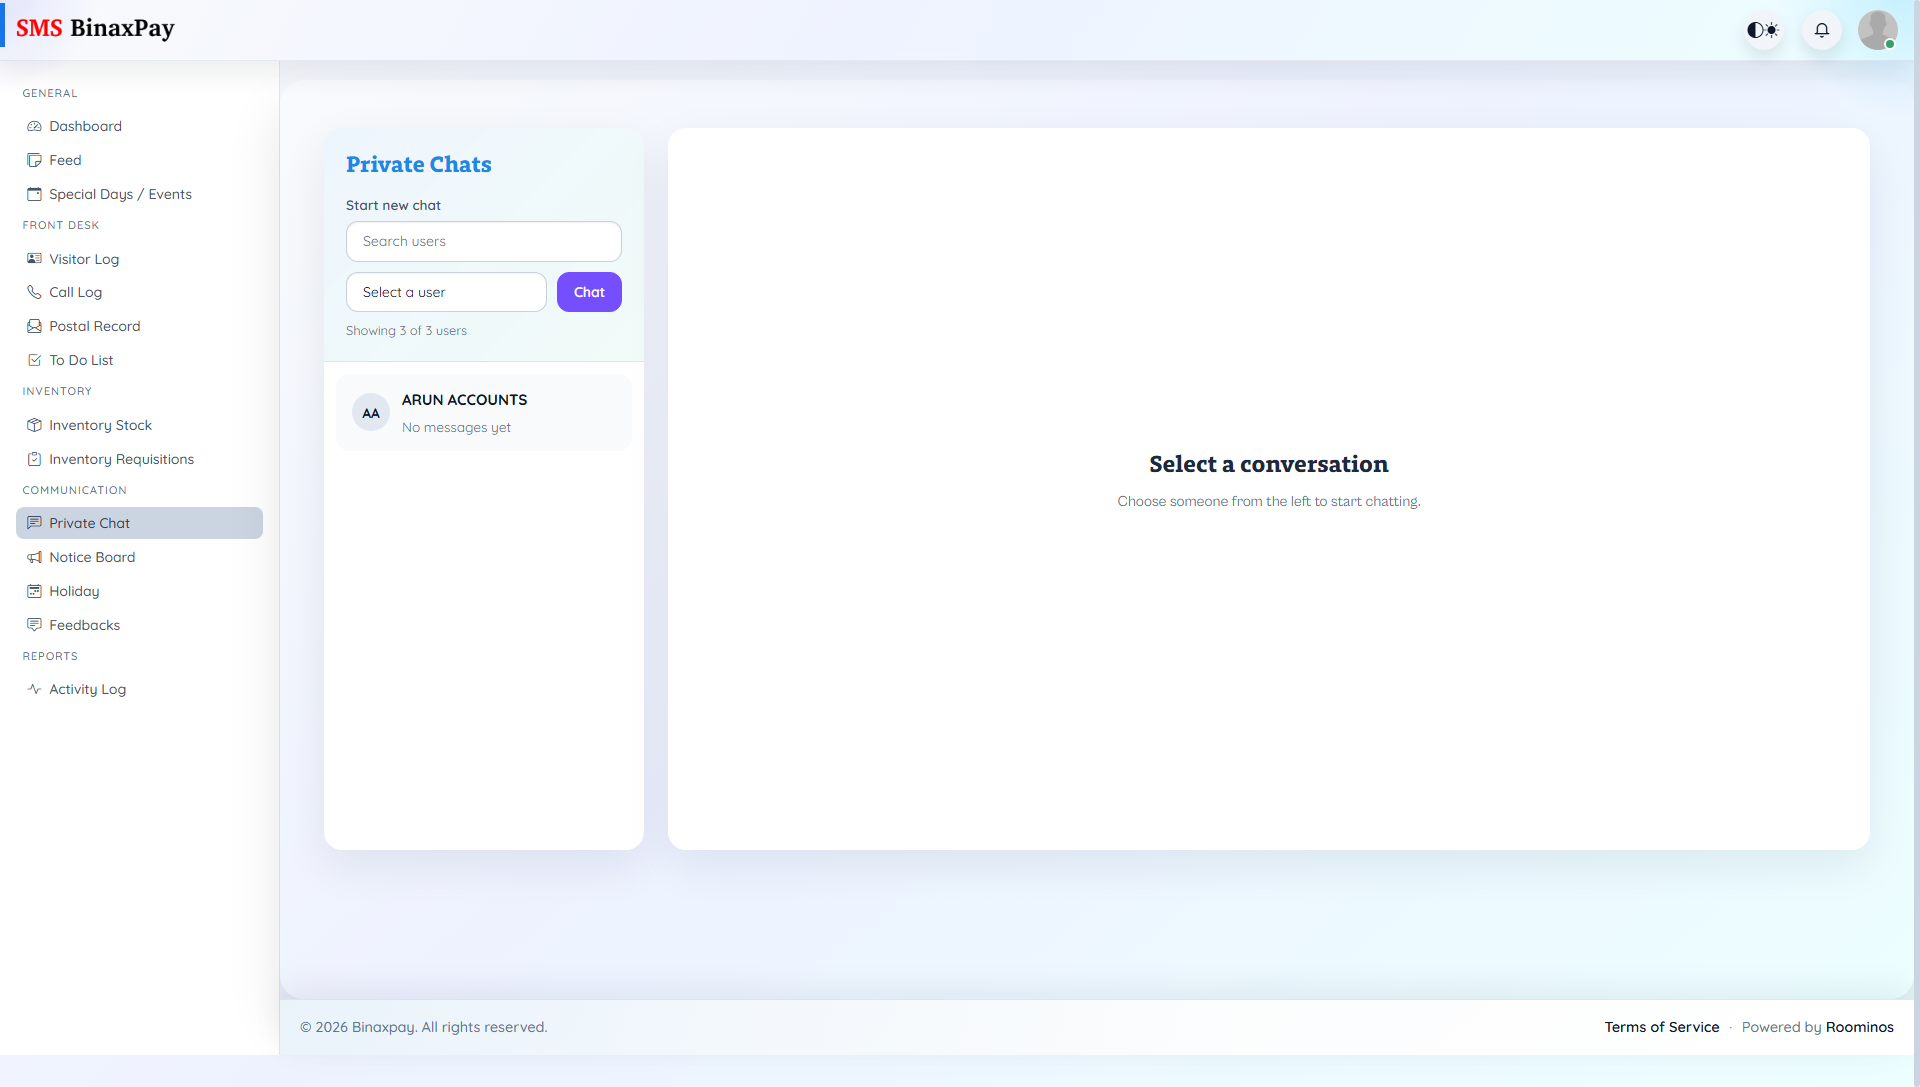This screenshot has height=1087, width=1920.
Task: Open the profile avatar menu
Action: (1878, 30)
